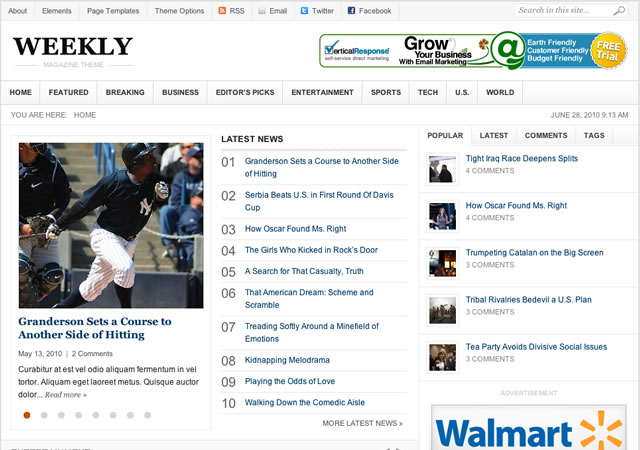Click the RSS feed icon
Viewport: 640px width, 450px height.
(x=222, y=11)
